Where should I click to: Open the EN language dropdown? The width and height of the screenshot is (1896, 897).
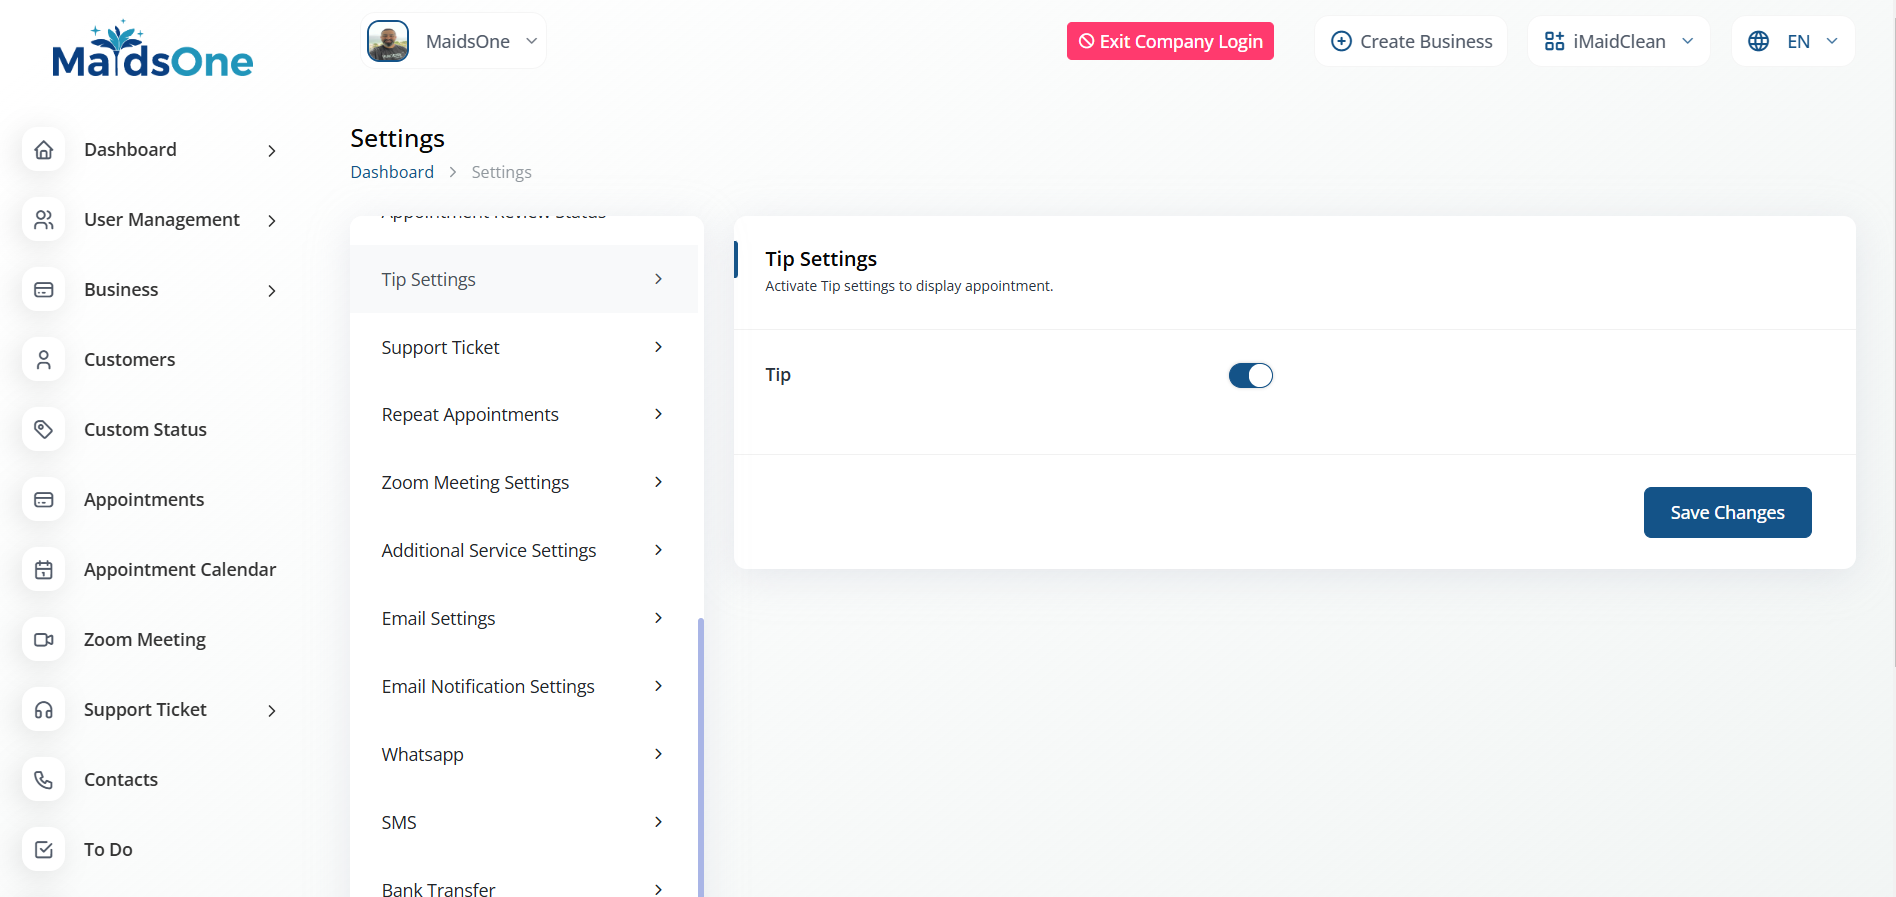coord(1792,41)
